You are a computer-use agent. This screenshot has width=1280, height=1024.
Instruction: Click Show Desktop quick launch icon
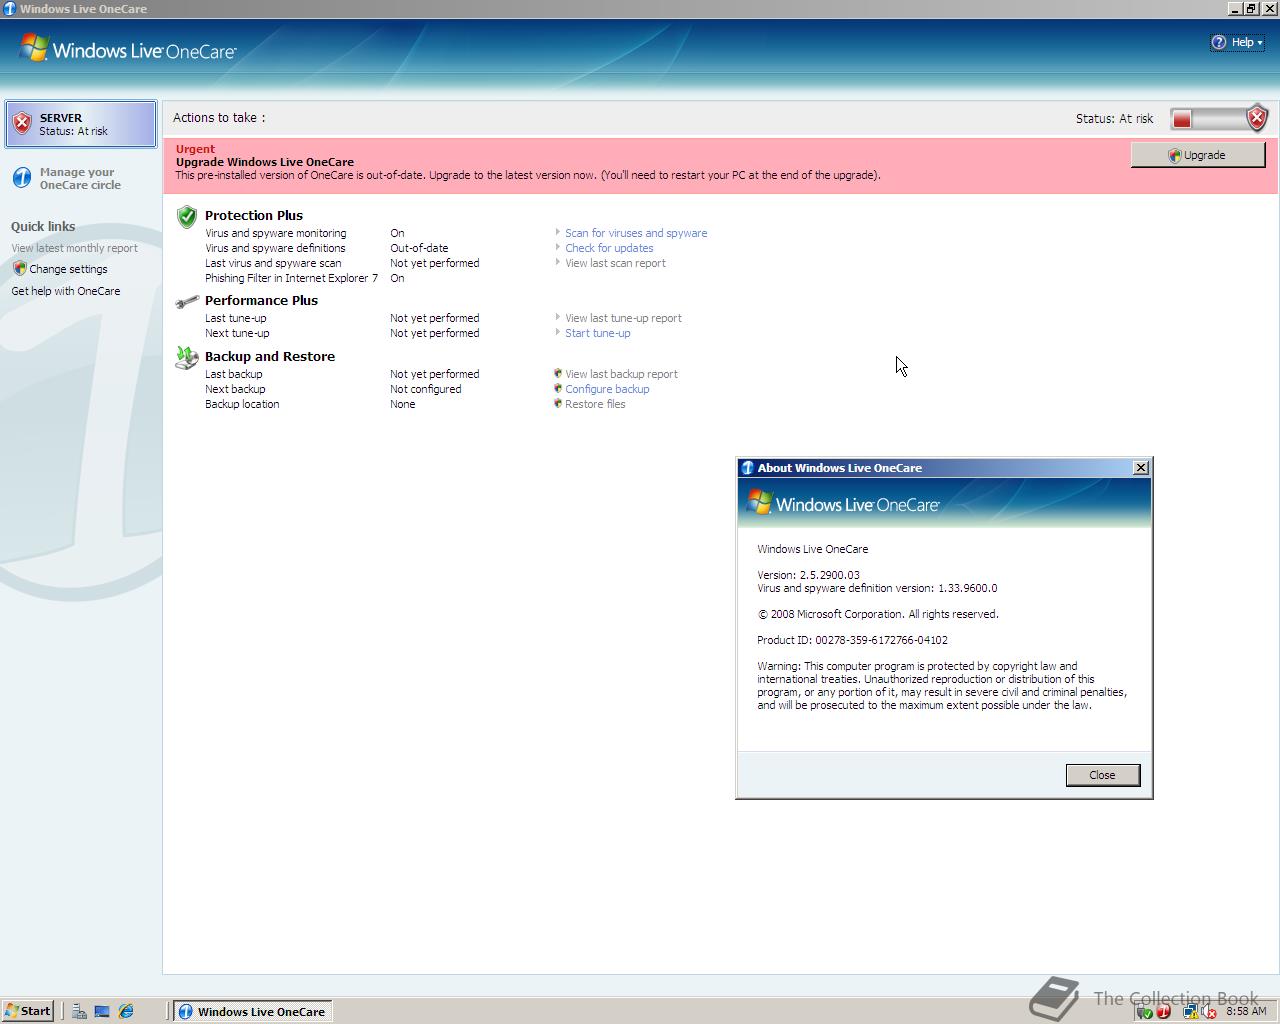[102, 1011]
